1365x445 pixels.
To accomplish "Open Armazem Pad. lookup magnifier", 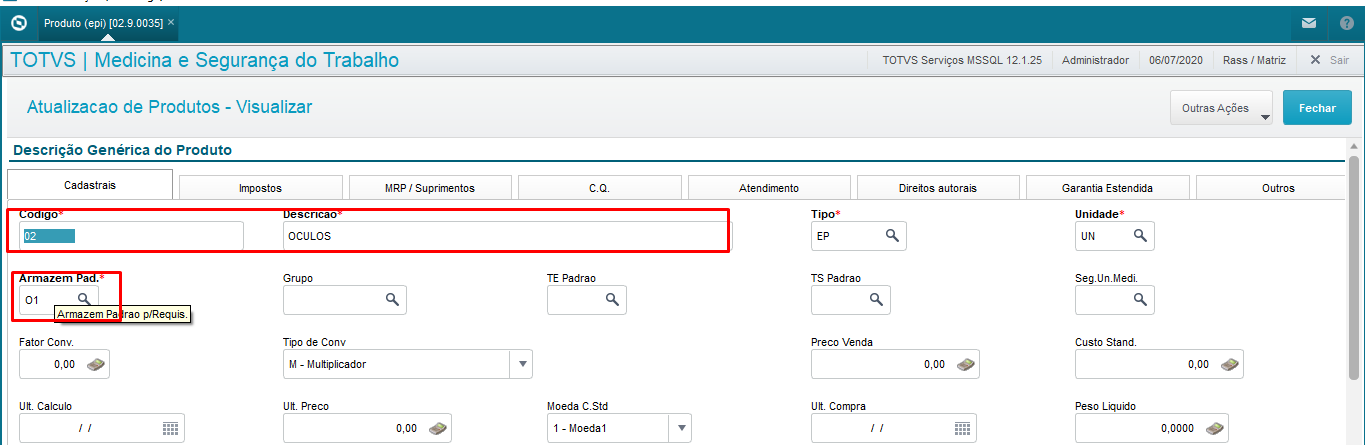I will tap(84, 299).
